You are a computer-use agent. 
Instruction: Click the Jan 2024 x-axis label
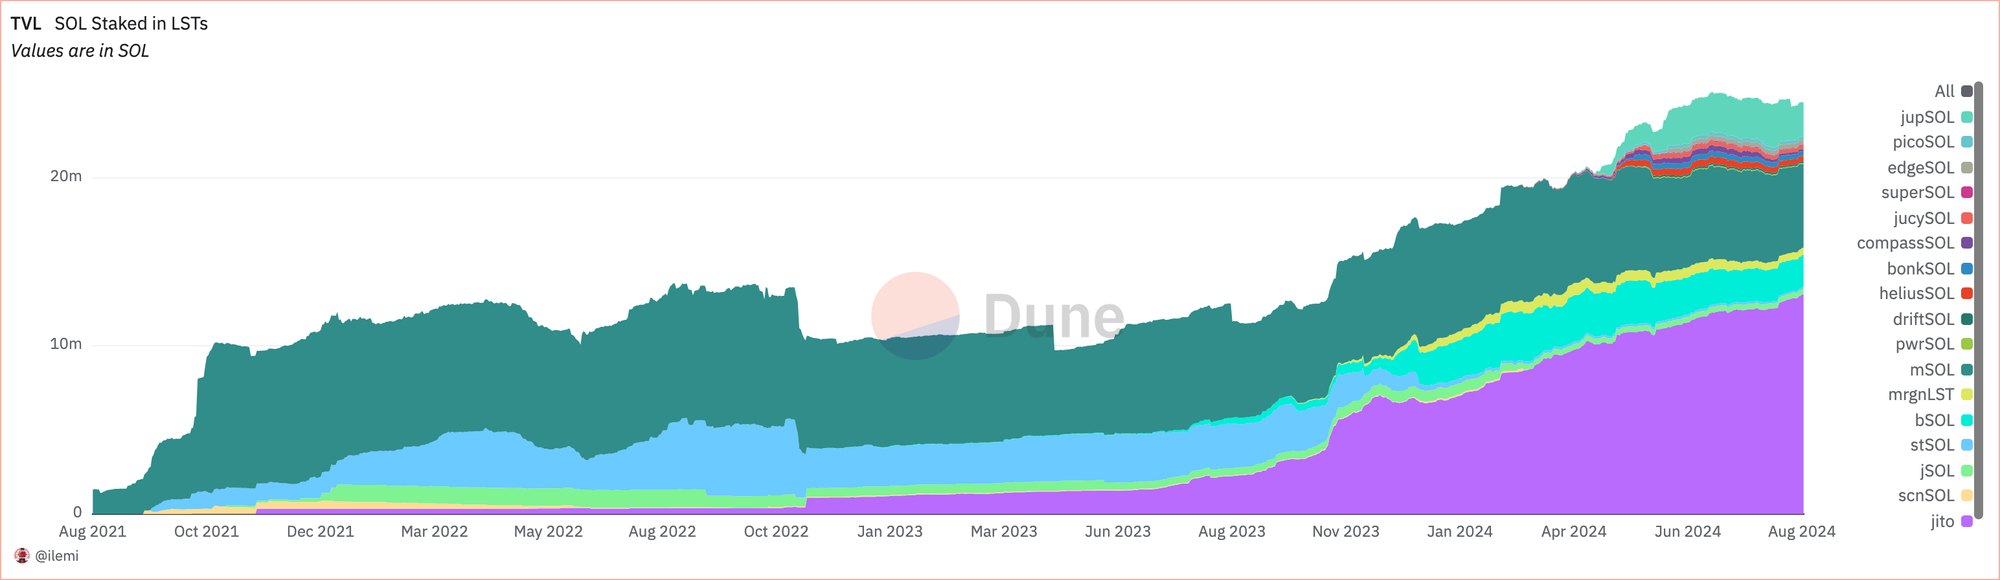click(1460, 531)
